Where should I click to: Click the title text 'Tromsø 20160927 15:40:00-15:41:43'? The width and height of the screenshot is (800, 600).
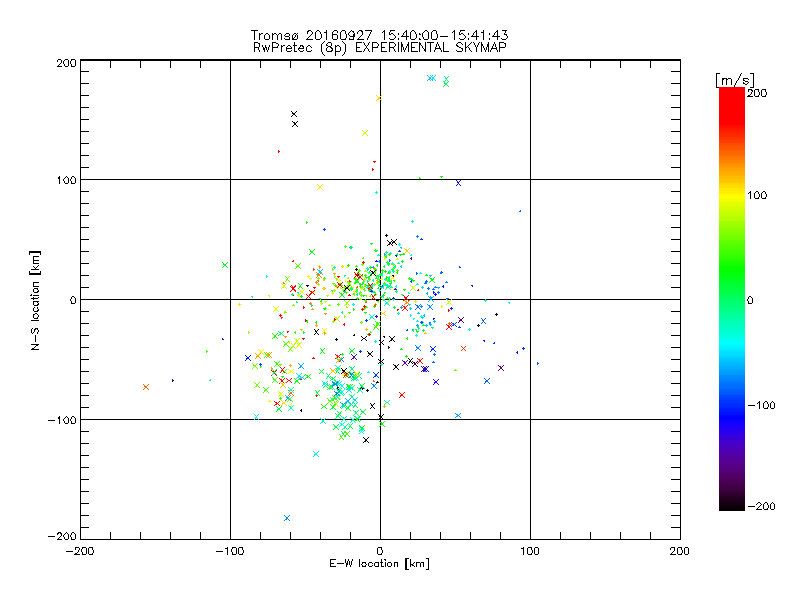coord(379,35)
